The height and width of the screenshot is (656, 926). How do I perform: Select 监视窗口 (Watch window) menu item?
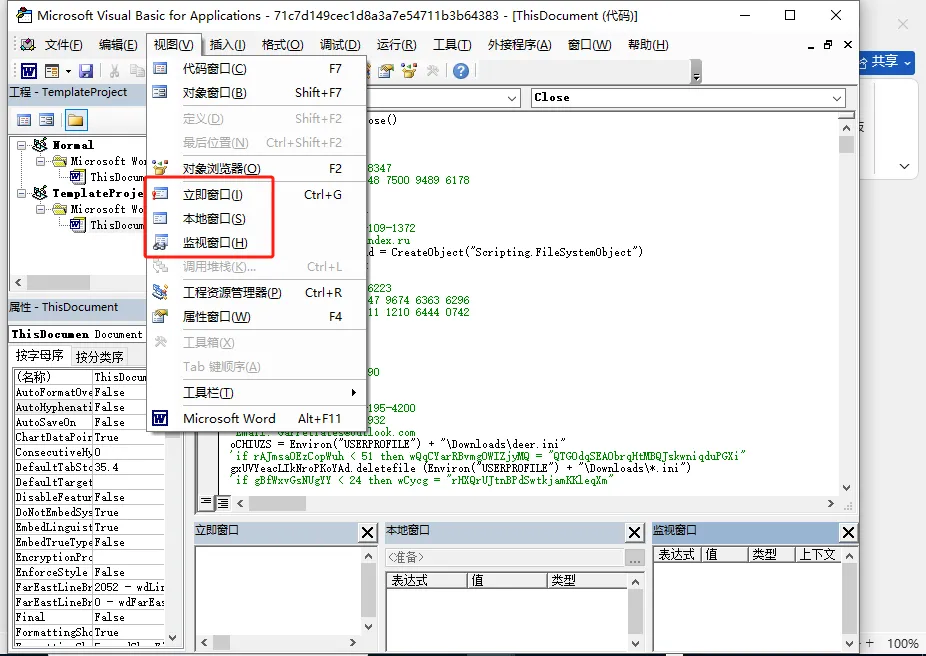[x=214, y=243]
